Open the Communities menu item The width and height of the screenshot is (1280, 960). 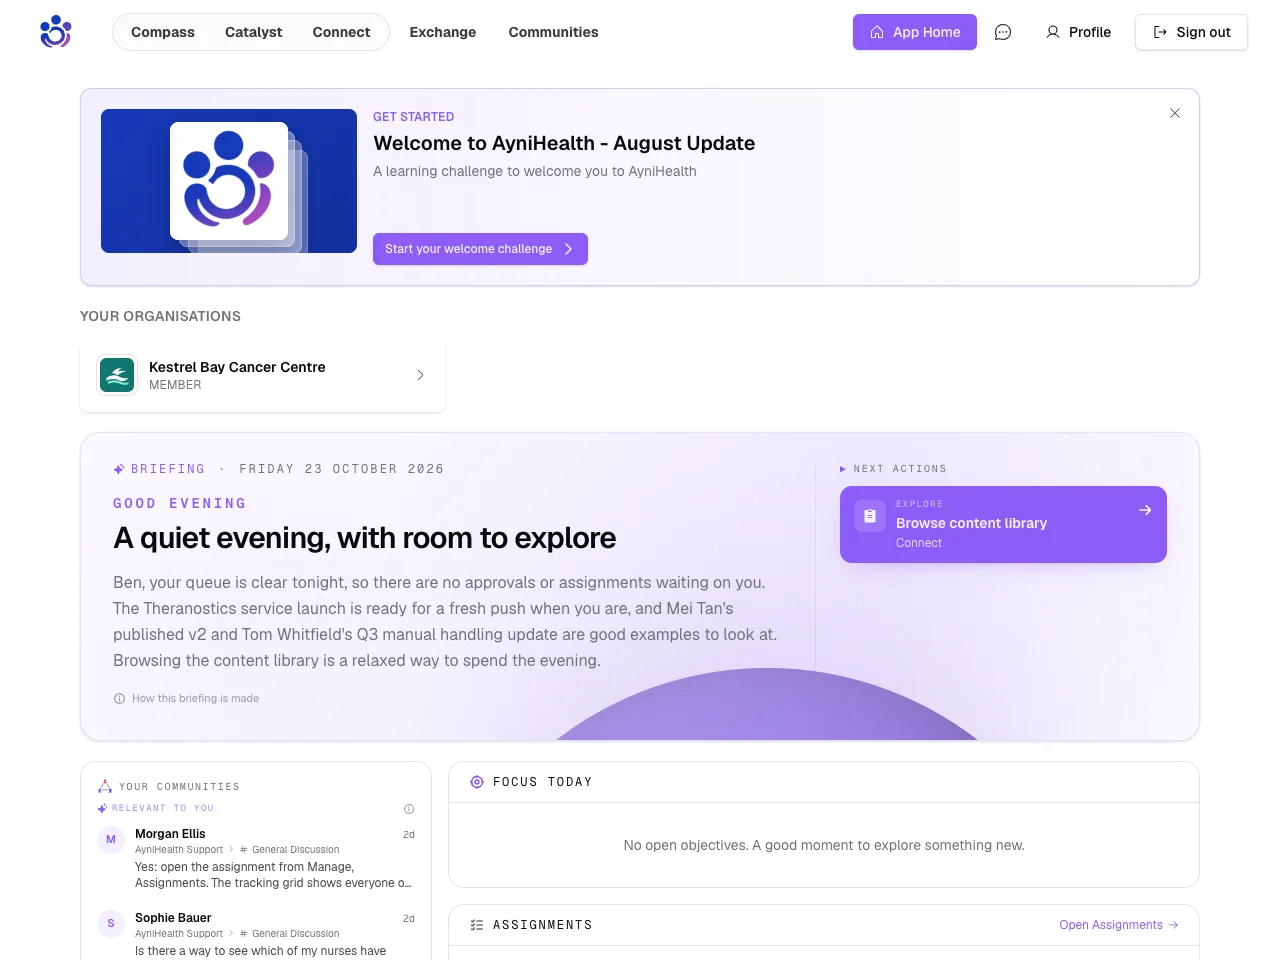(x=553, y=32)
